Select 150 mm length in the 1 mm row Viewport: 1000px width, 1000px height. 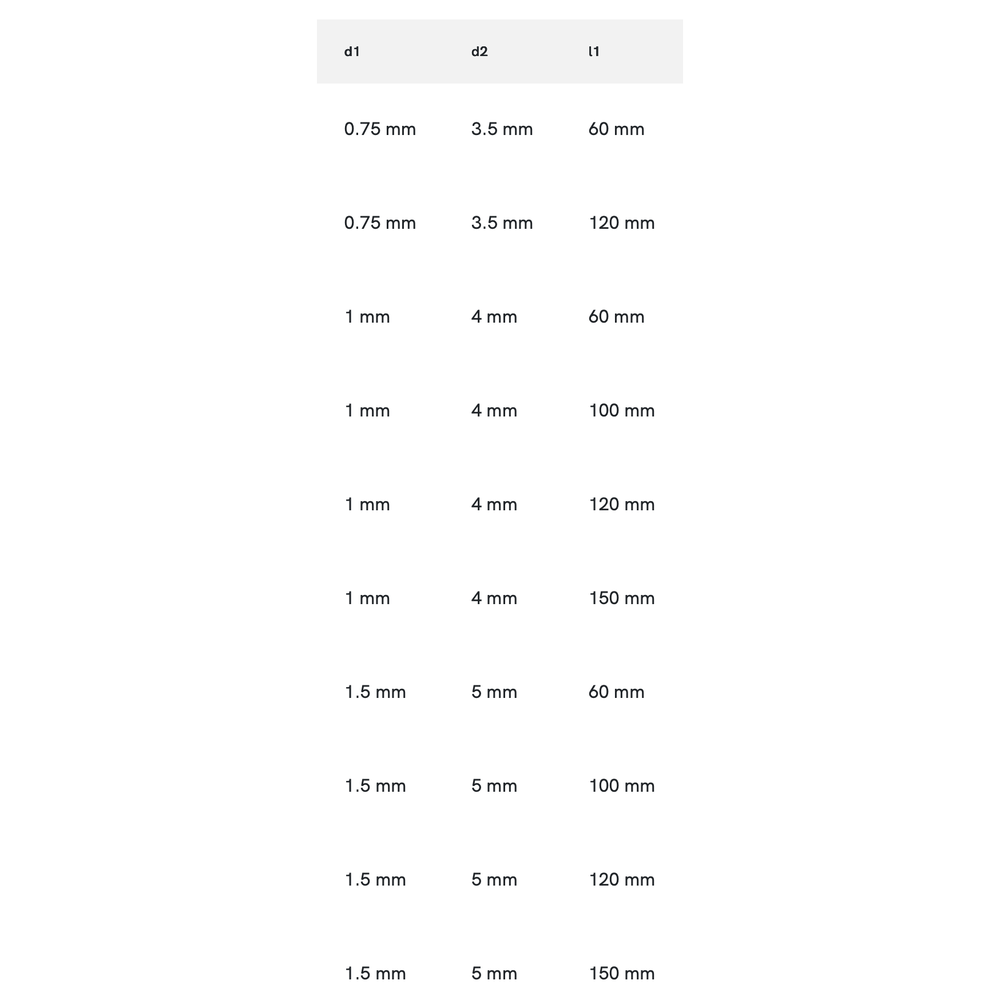tap(621, 598)
